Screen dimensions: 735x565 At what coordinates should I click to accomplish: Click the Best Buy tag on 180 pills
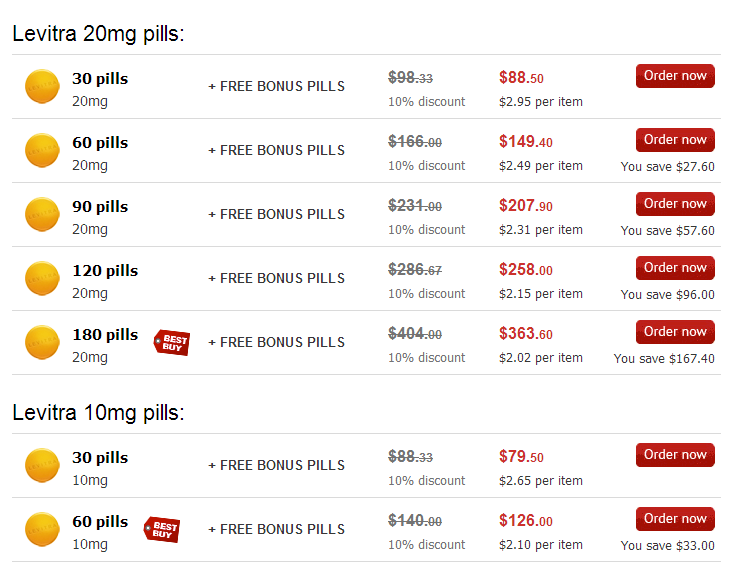[x=172, y=342]
